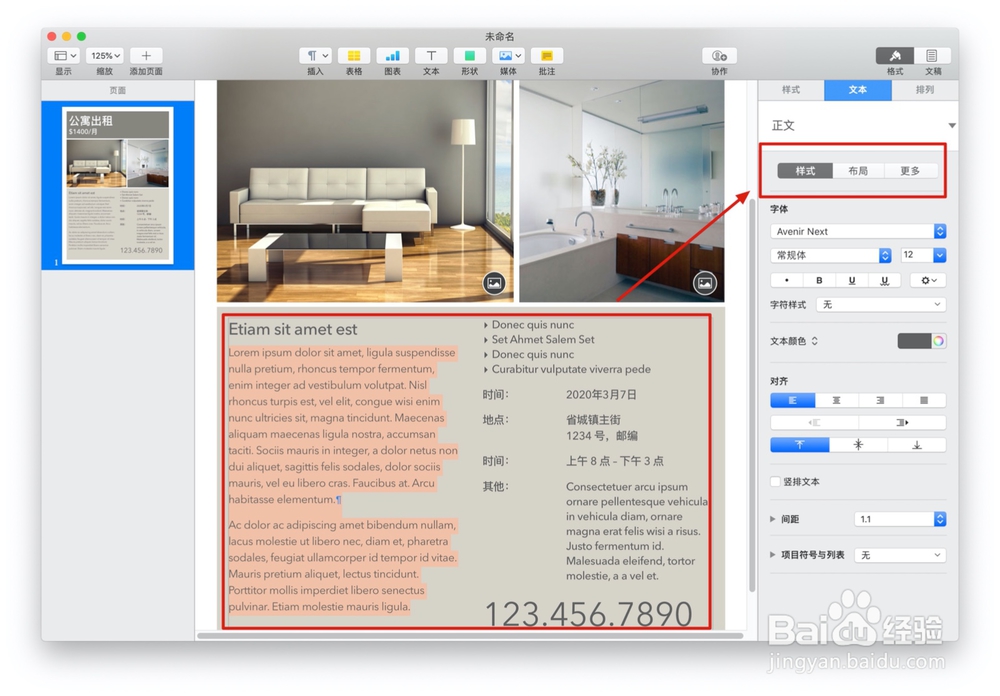Select the 更多 more sub-tab
1000x696 pixels.
[910, 170]
